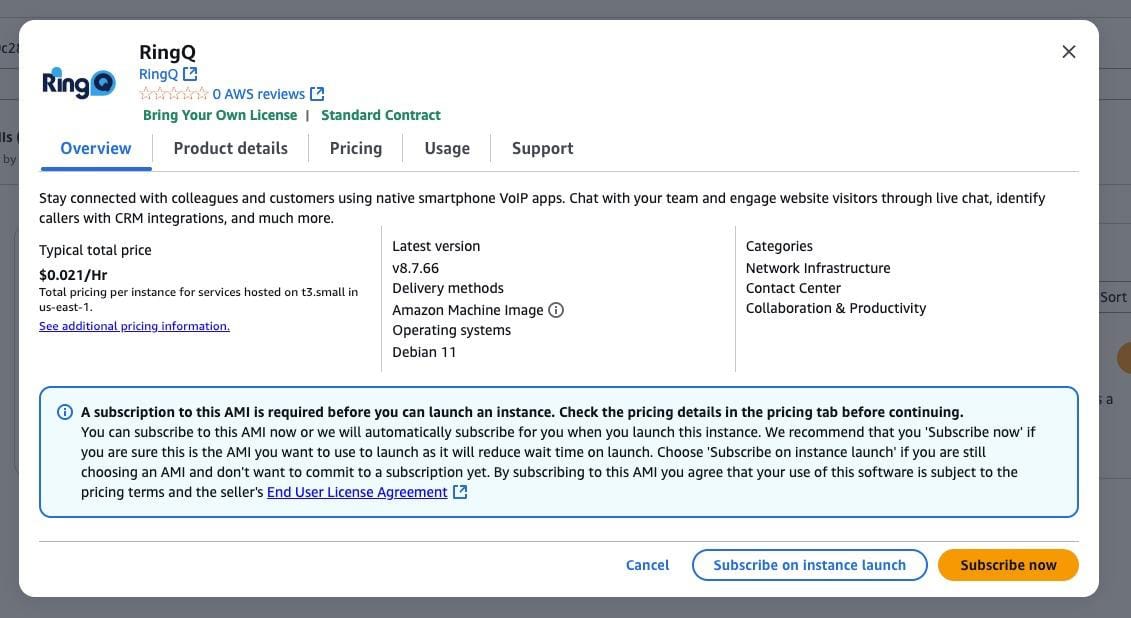This screenshot has width=1131, height=618.
Task: Click the orange Subscribe now button
Action: [x=1008, y=565]
